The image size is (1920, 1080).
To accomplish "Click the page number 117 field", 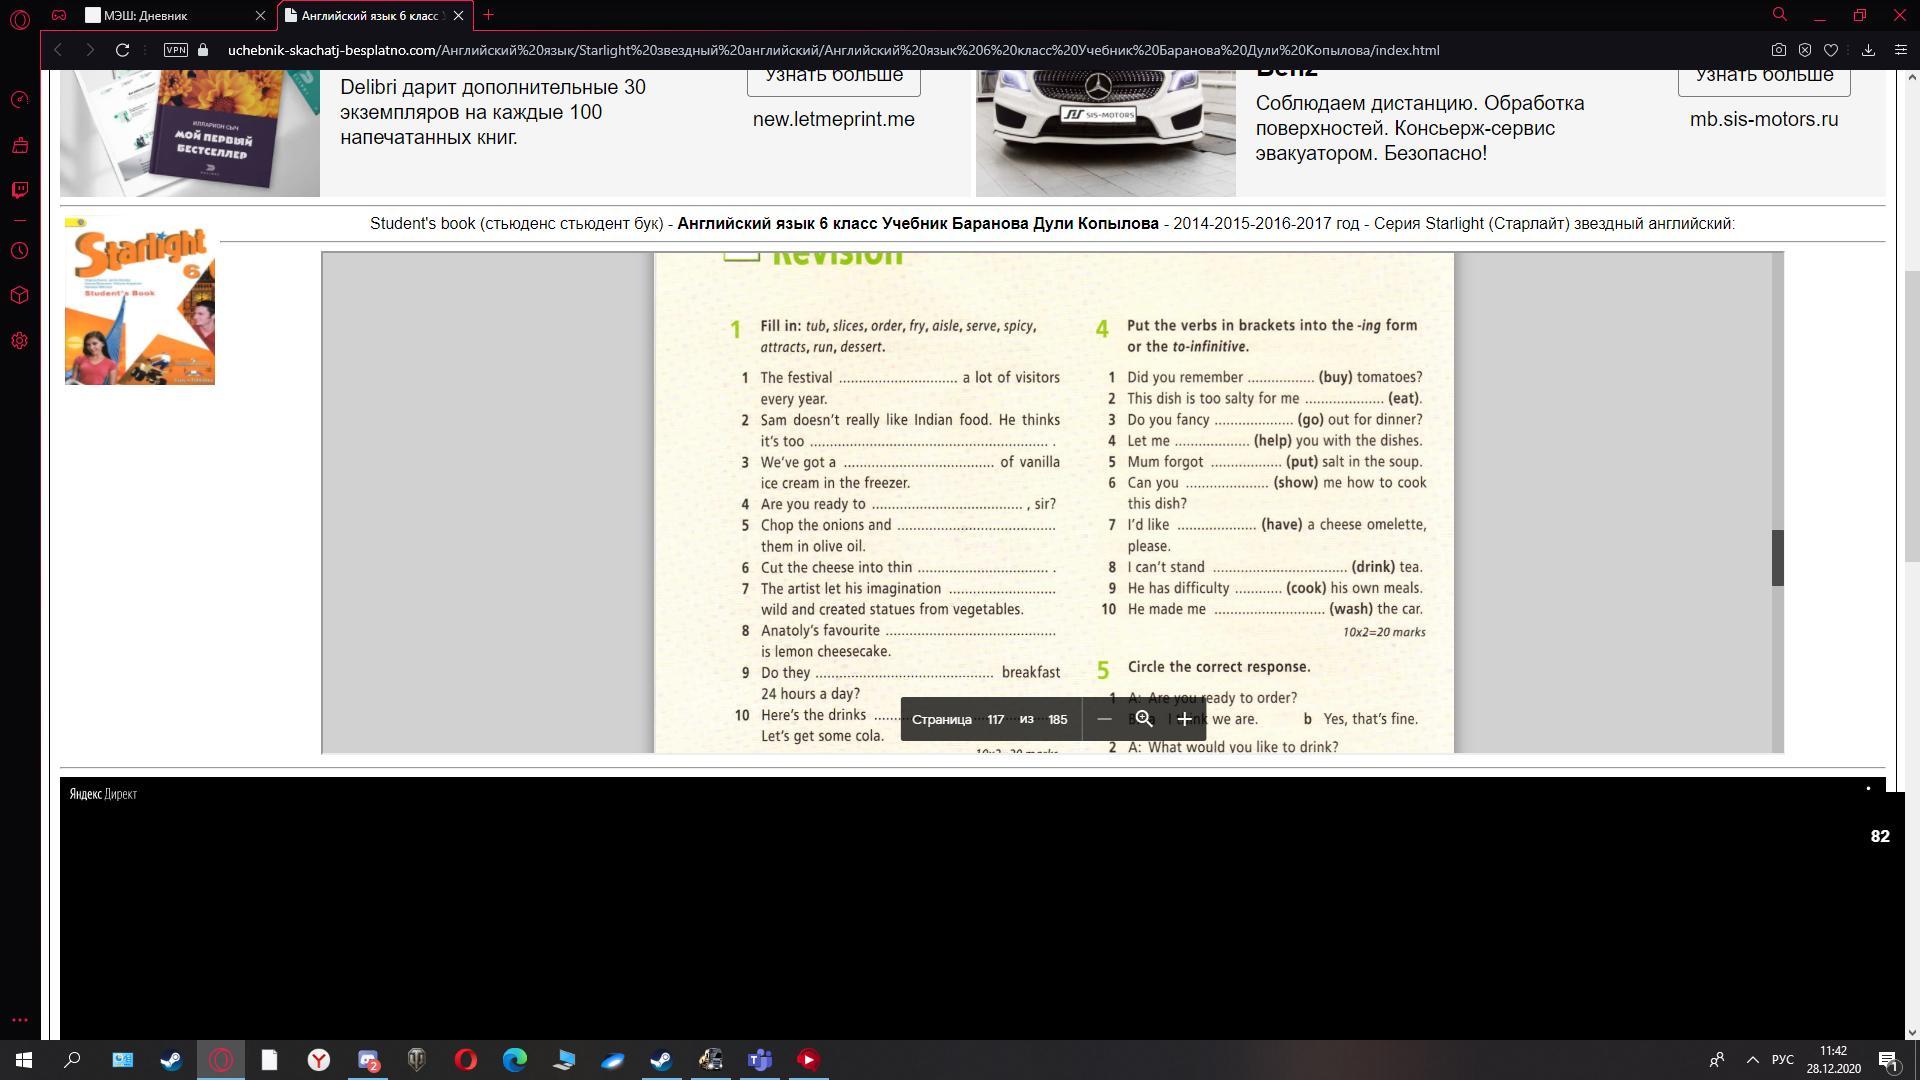I will 996,720.
